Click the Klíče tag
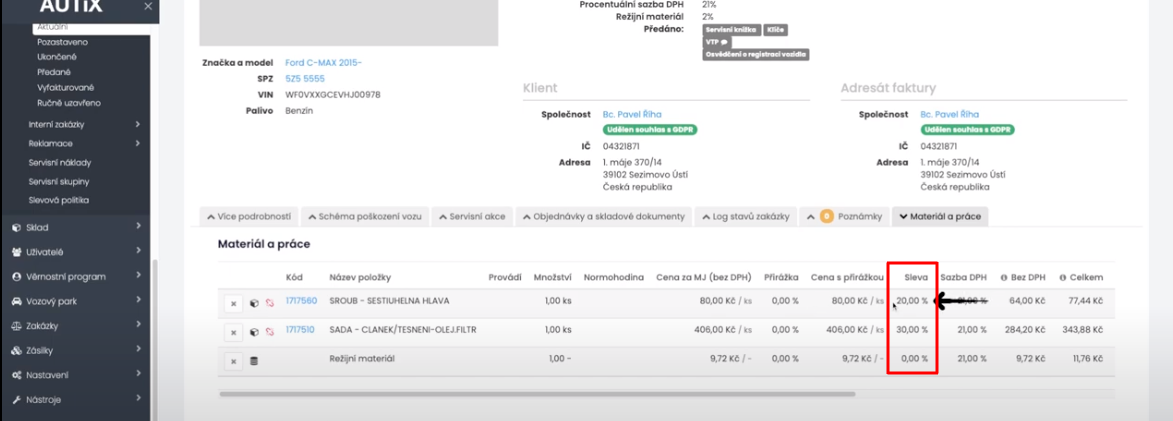This screenshot has width=1173, height=421. [775, 30]
